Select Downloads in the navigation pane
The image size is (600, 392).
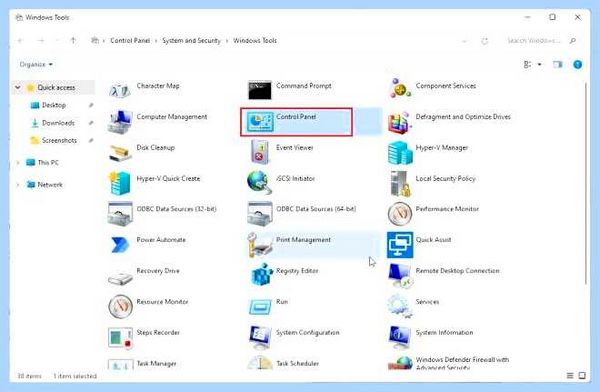point(58,123)
